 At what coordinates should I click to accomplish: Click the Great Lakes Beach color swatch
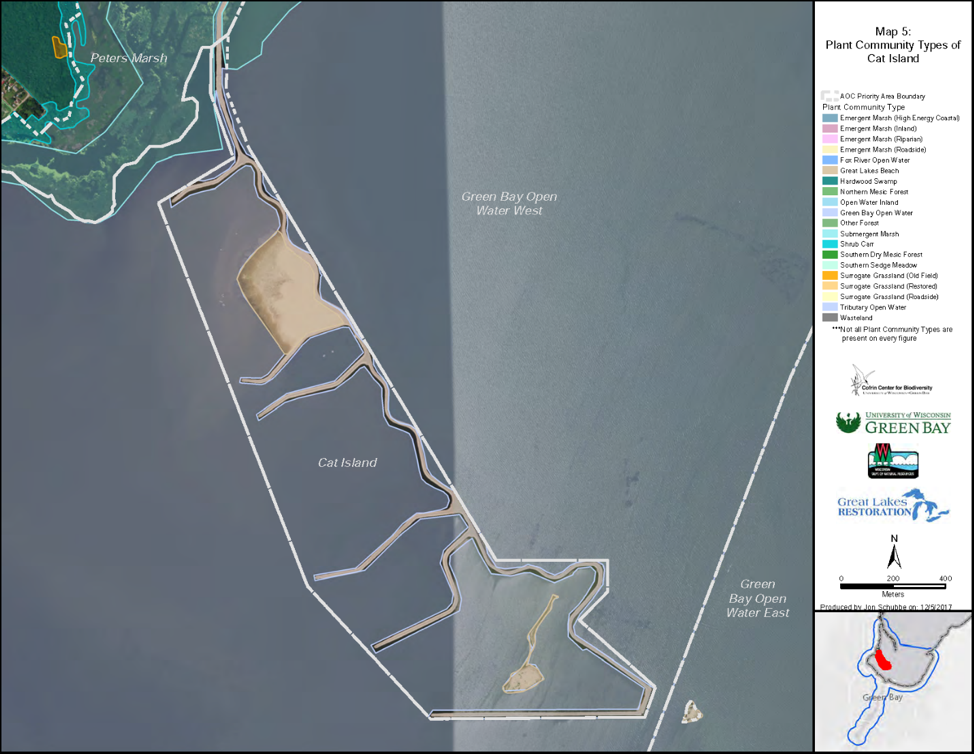(x=830, y=171)
